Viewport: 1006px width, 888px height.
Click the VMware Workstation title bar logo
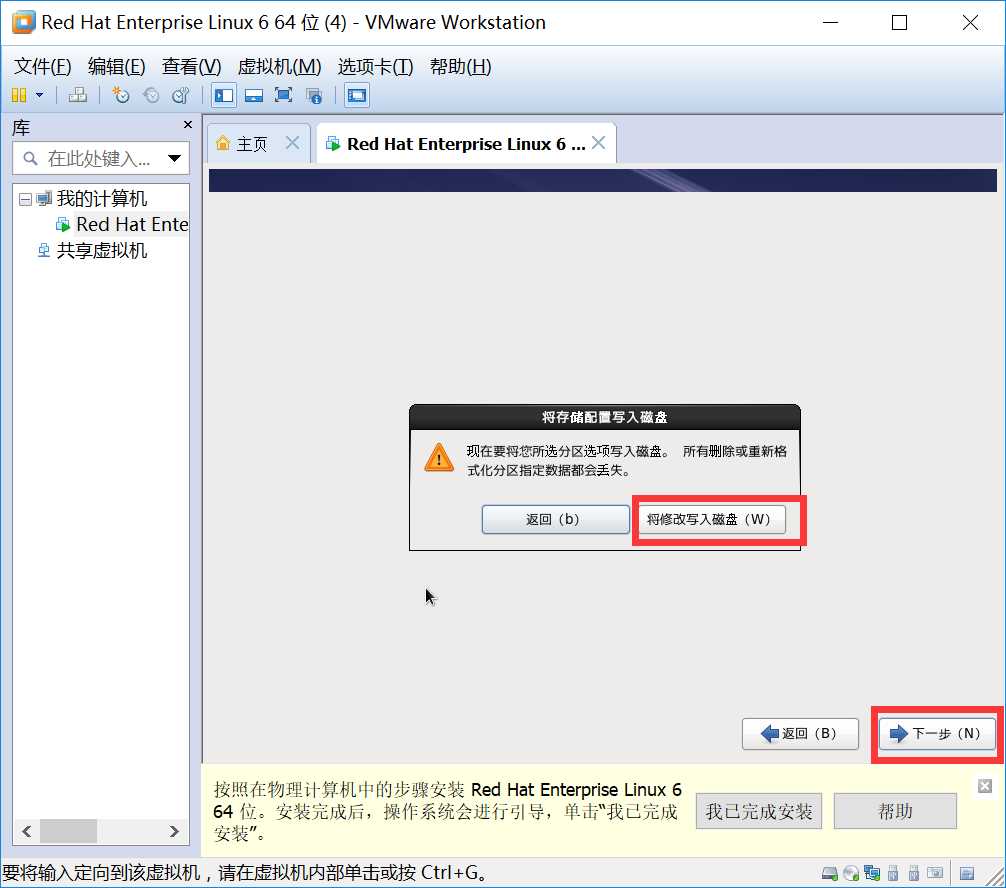coord(24,22)
